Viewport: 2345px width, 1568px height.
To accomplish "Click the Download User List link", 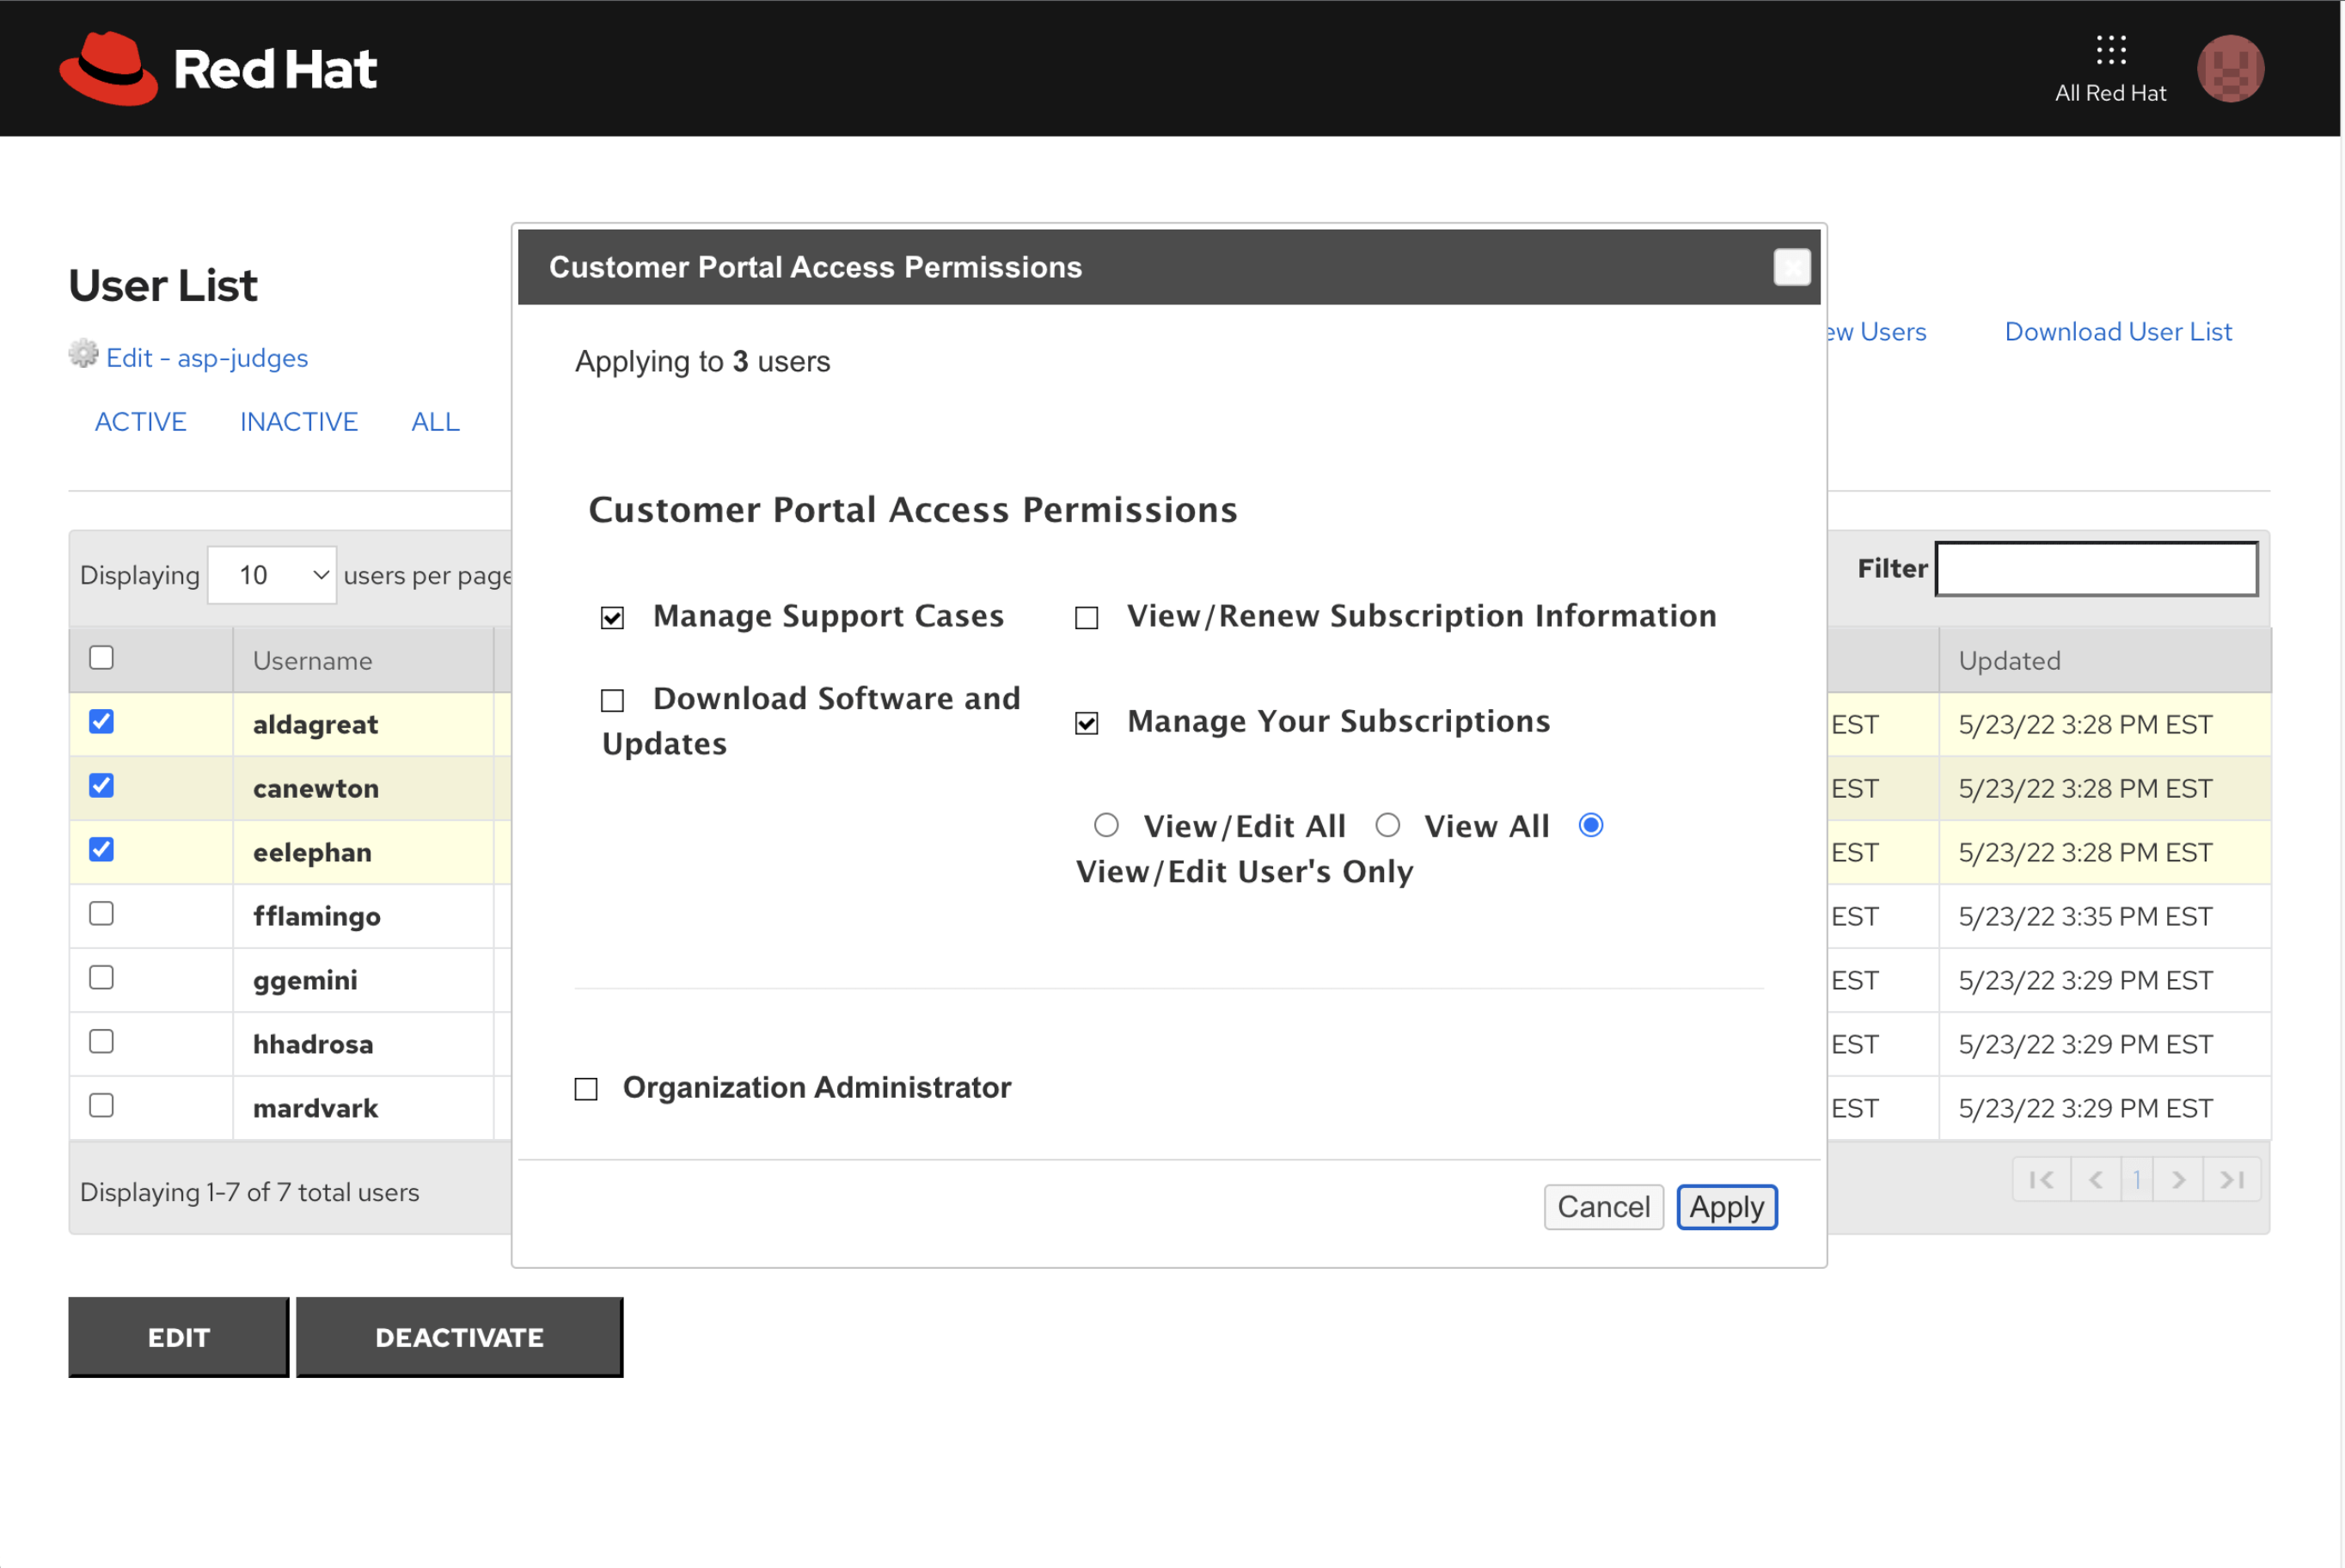I will [2117, 332].
